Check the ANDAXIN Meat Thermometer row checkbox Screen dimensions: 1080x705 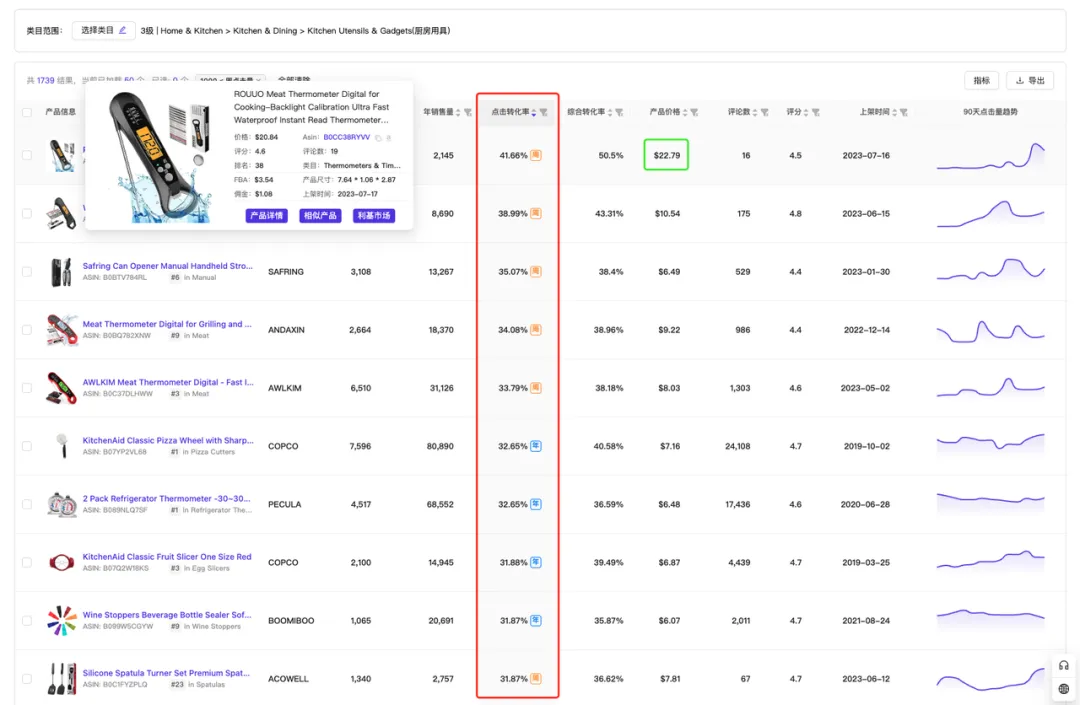point(27,330)
